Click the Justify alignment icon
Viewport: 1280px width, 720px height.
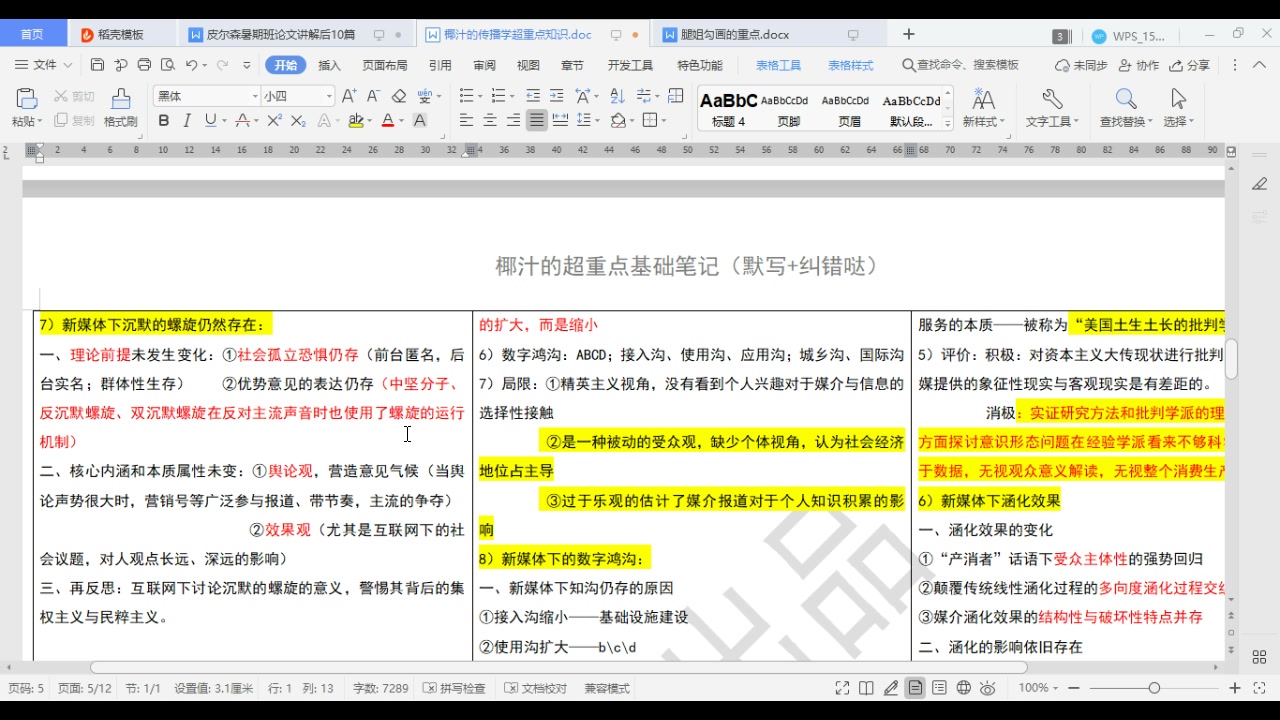[x=537, y=121]
